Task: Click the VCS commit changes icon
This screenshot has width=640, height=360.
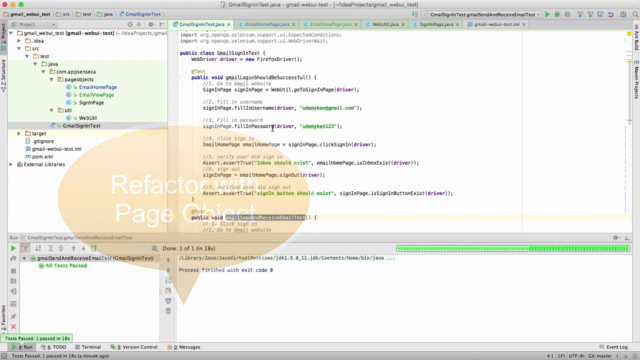Action: point(590,14)
